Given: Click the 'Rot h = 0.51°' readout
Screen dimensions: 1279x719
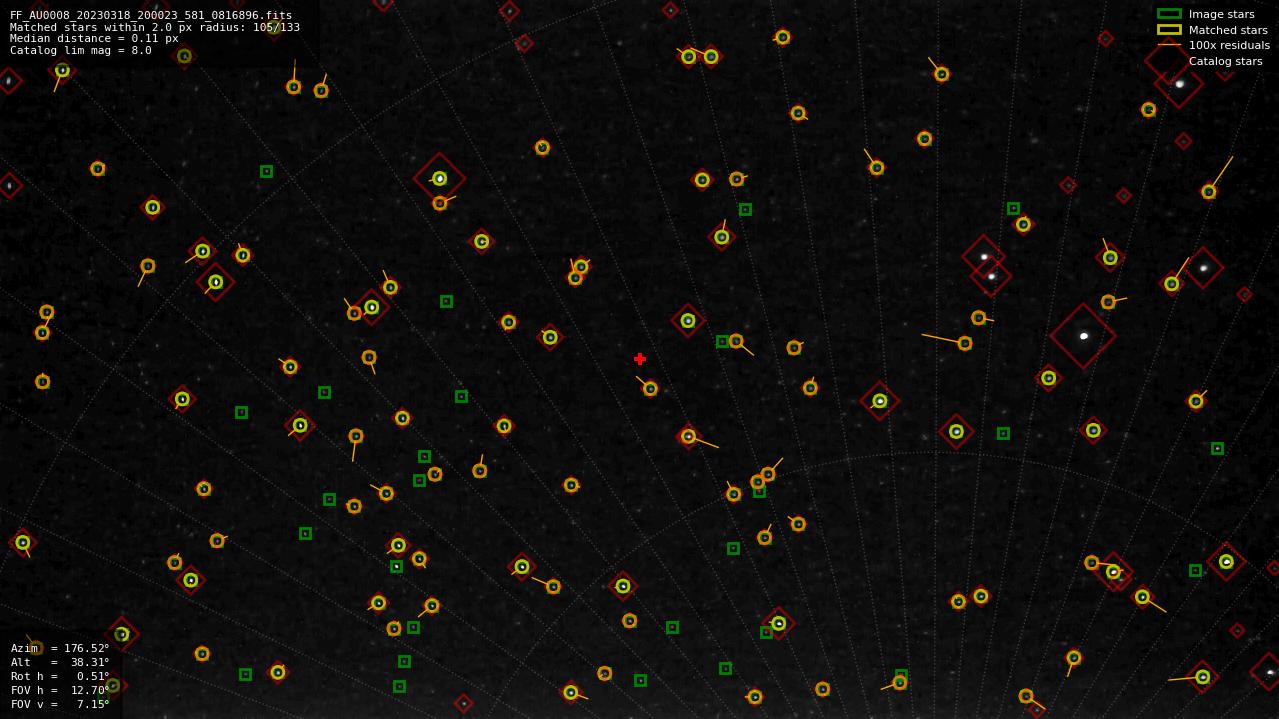Looking at the screenshot, I should (x=60, y=676).
